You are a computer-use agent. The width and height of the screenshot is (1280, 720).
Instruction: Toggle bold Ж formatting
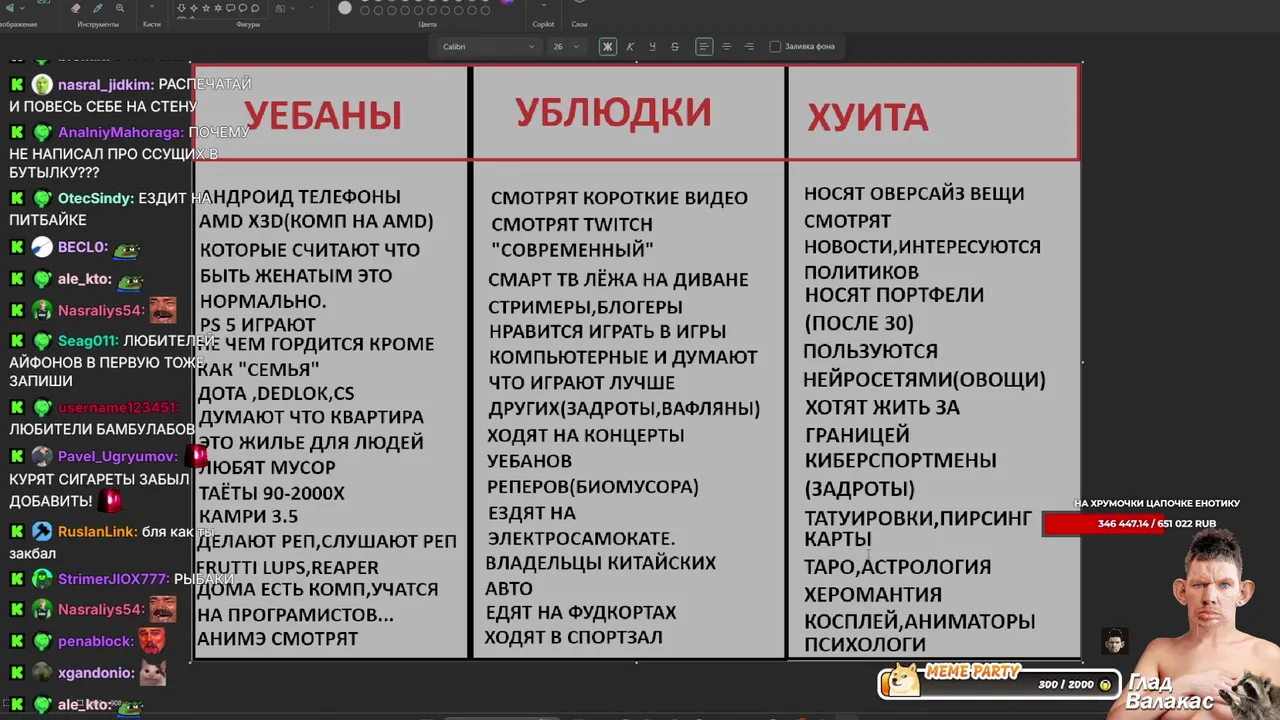click(607, 46)
